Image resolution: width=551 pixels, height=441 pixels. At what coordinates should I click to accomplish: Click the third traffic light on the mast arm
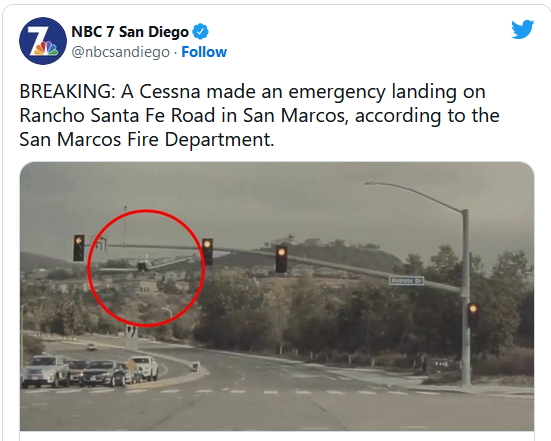pos(281,259)
